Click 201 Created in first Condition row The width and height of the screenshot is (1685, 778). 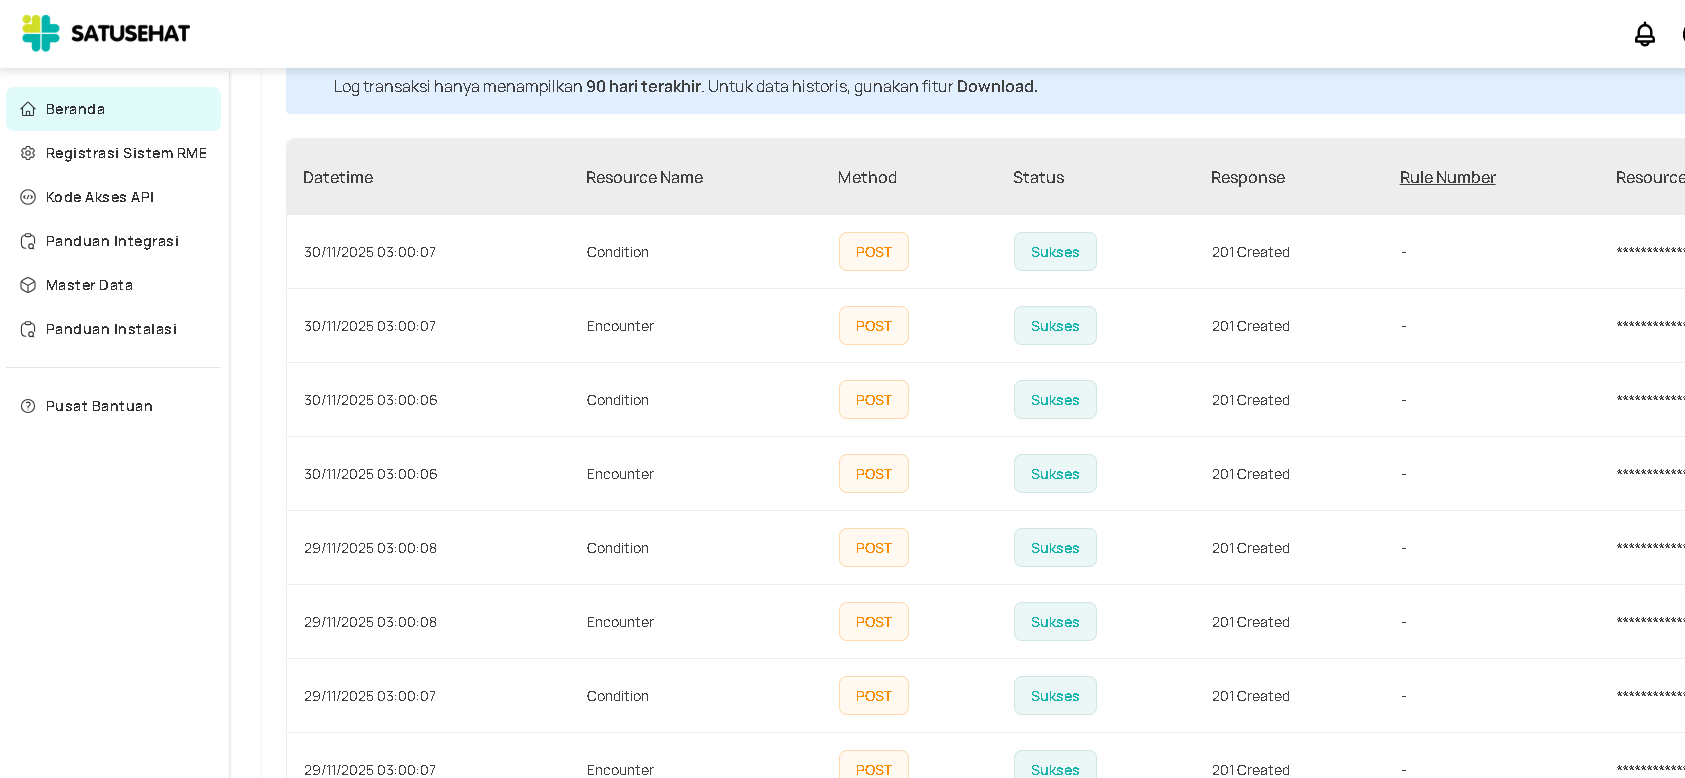[x=1250, y=252]
